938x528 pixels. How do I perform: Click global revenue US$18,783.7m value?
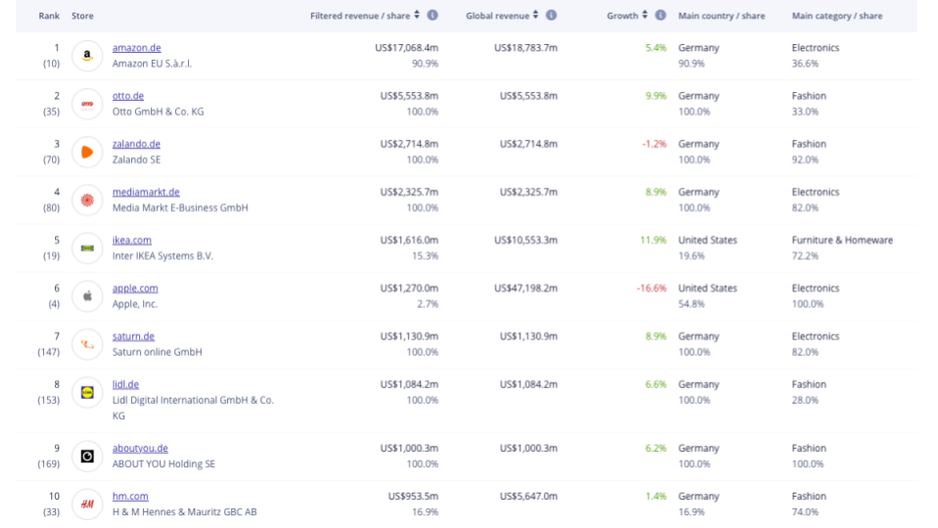tap(526, 48)
